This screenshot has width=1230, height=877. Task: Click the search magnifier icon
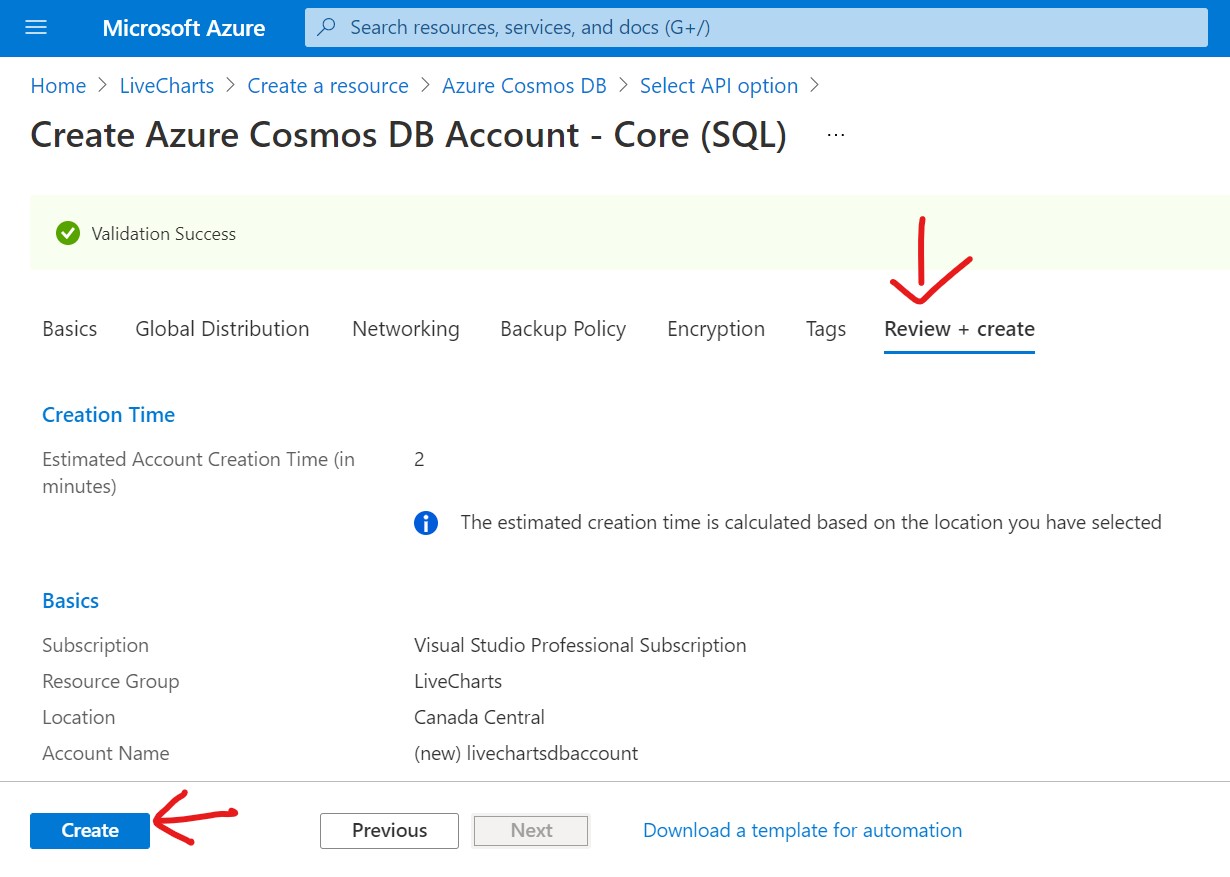327,27
